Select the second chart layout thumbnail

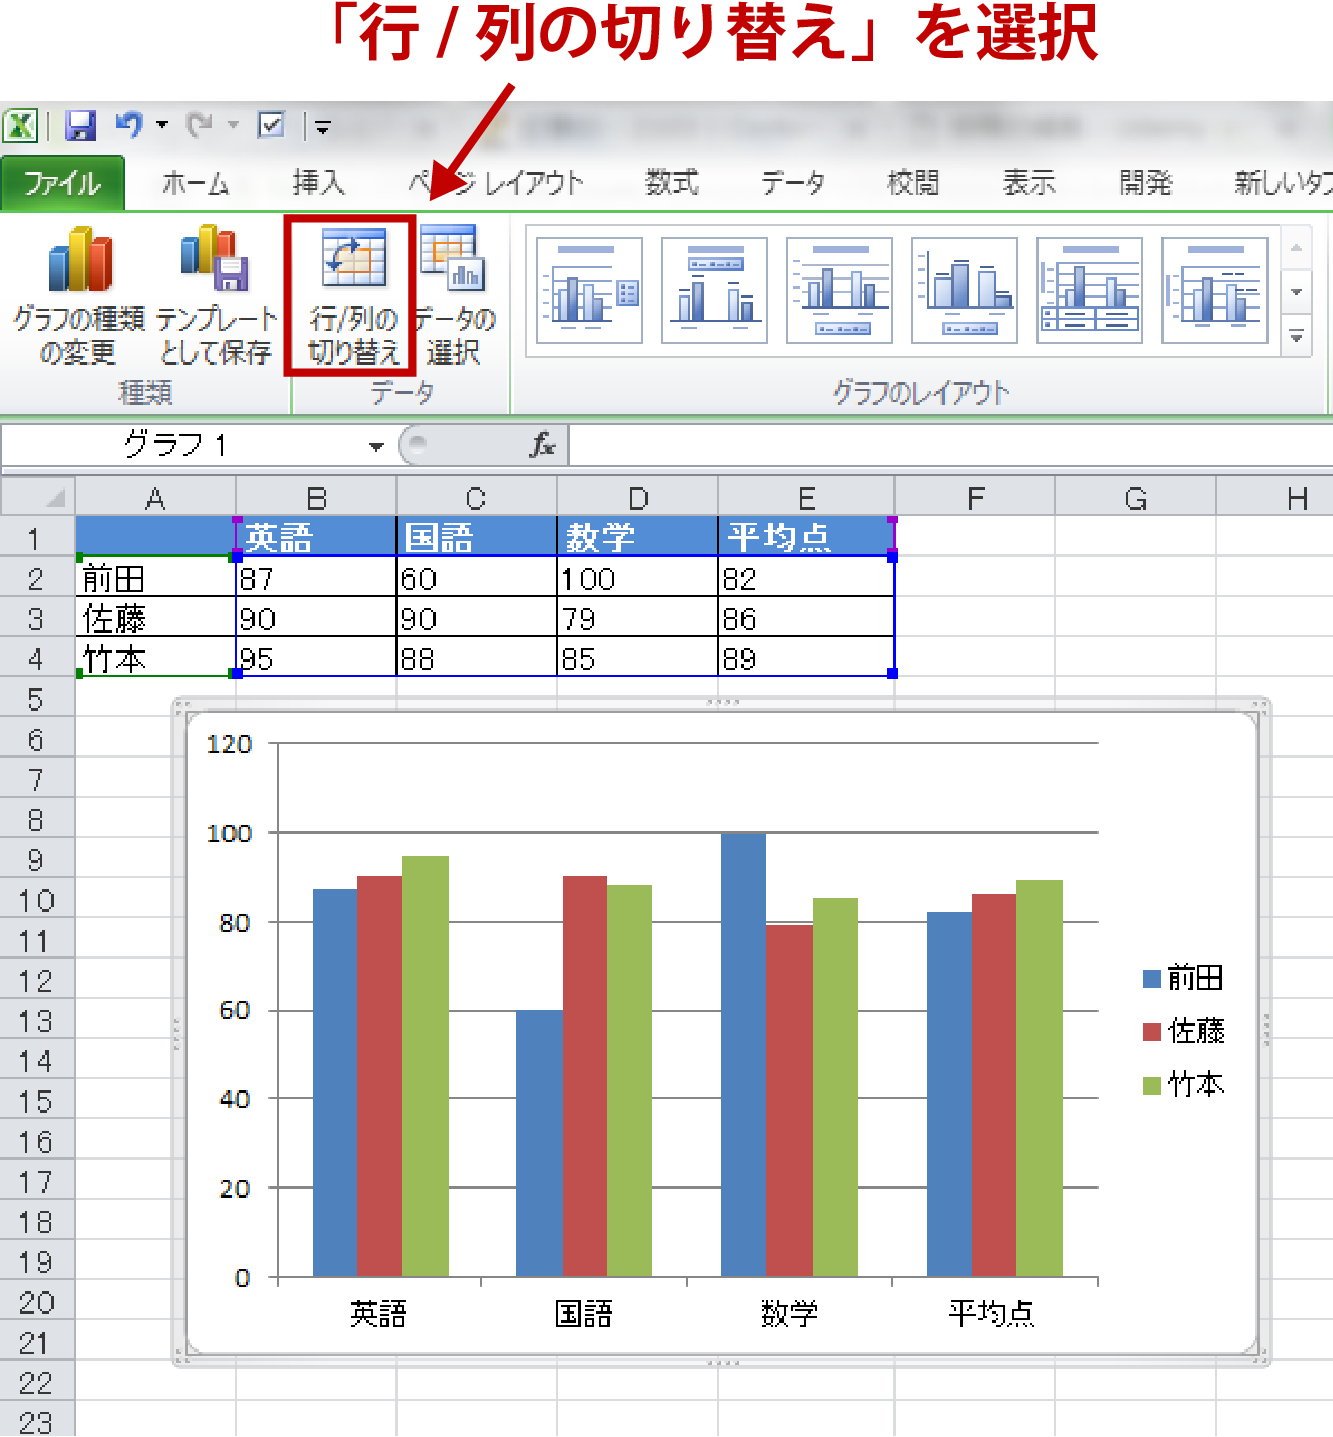pyautogui.click(x=714, y=290)
